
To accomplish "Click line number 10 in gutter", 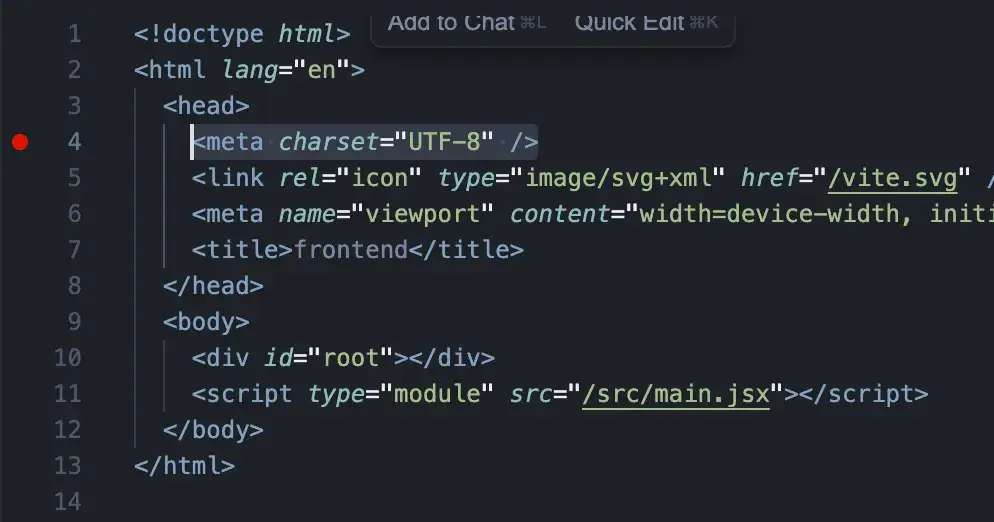I will (68, 358).
